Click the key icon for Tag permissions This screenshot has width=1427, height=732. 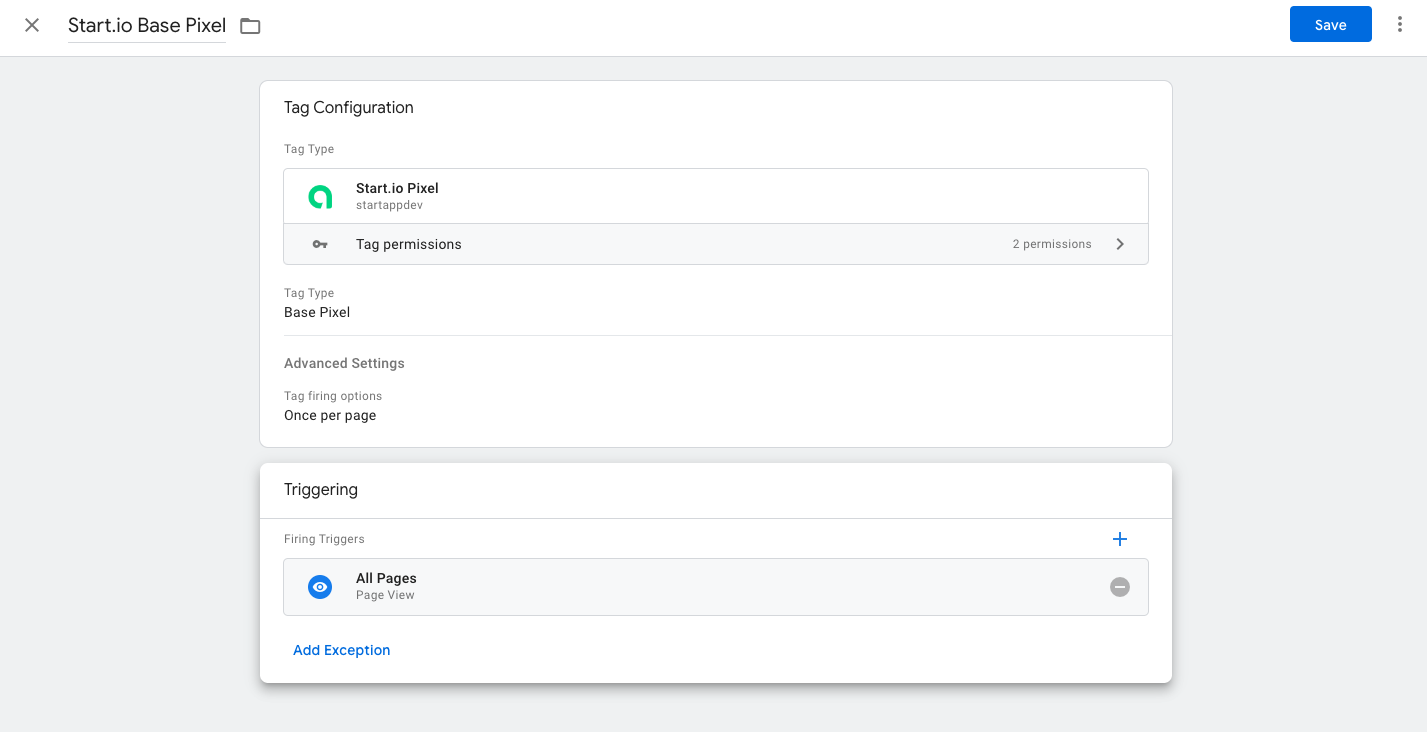pyautogui.click(x=320, y=244)
